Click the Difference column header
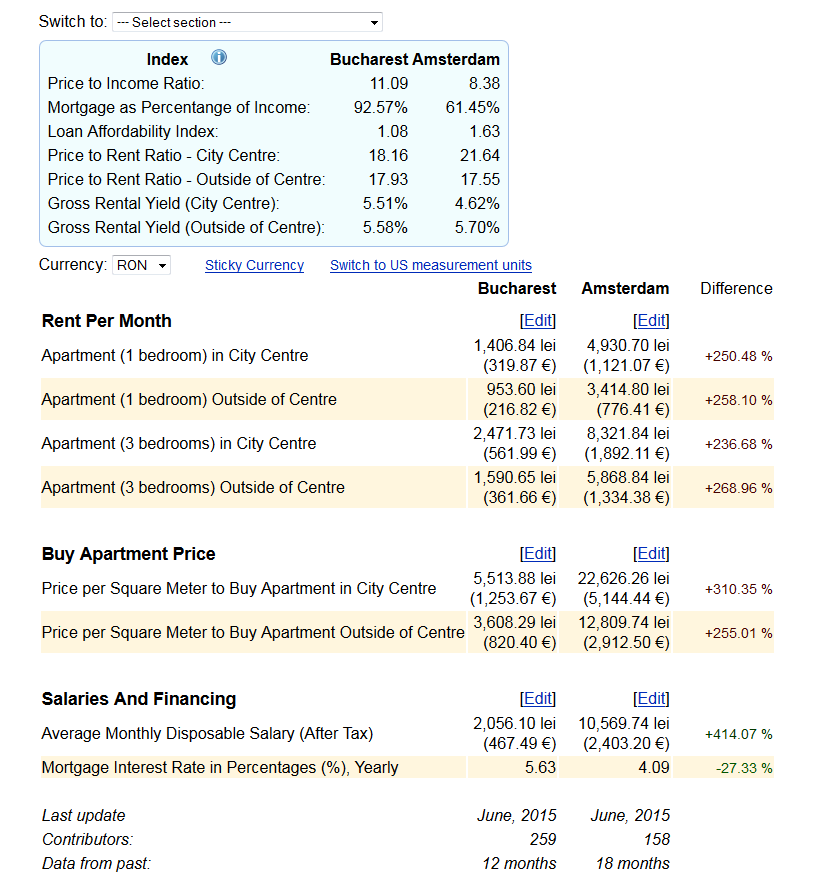This screenshot has width=815, height=874. click(x=736, y=289)
